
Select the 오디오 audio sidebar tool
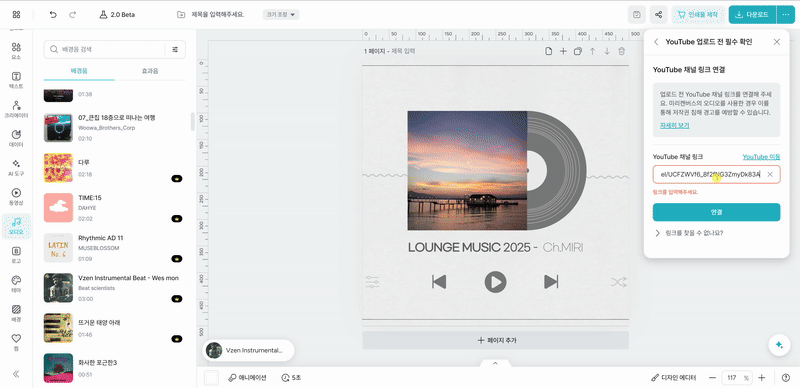click(16, 226)
